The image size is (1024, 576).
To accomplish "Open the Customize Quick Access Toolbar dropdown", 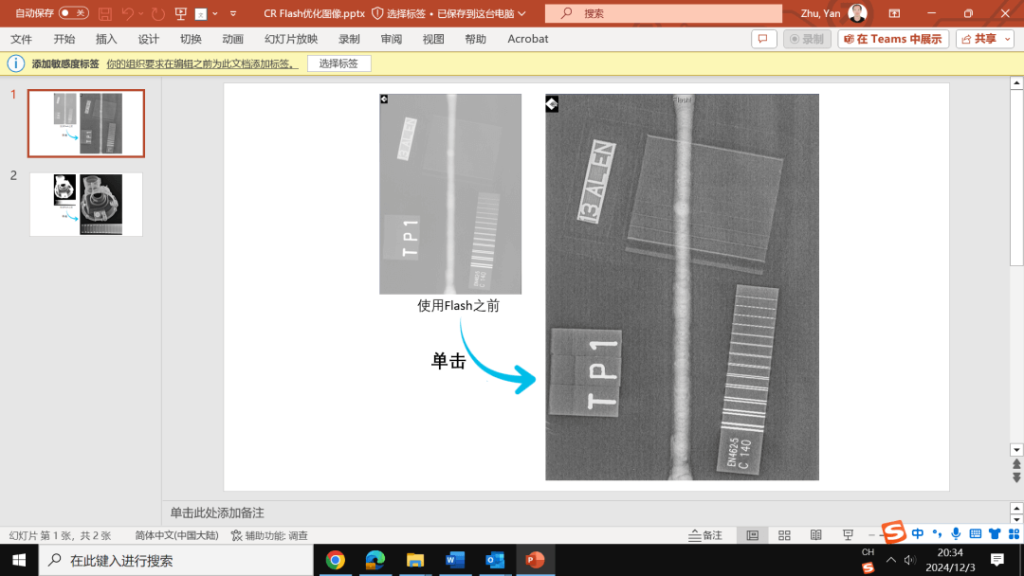I will pyautogui.click(x=233, y=14).
